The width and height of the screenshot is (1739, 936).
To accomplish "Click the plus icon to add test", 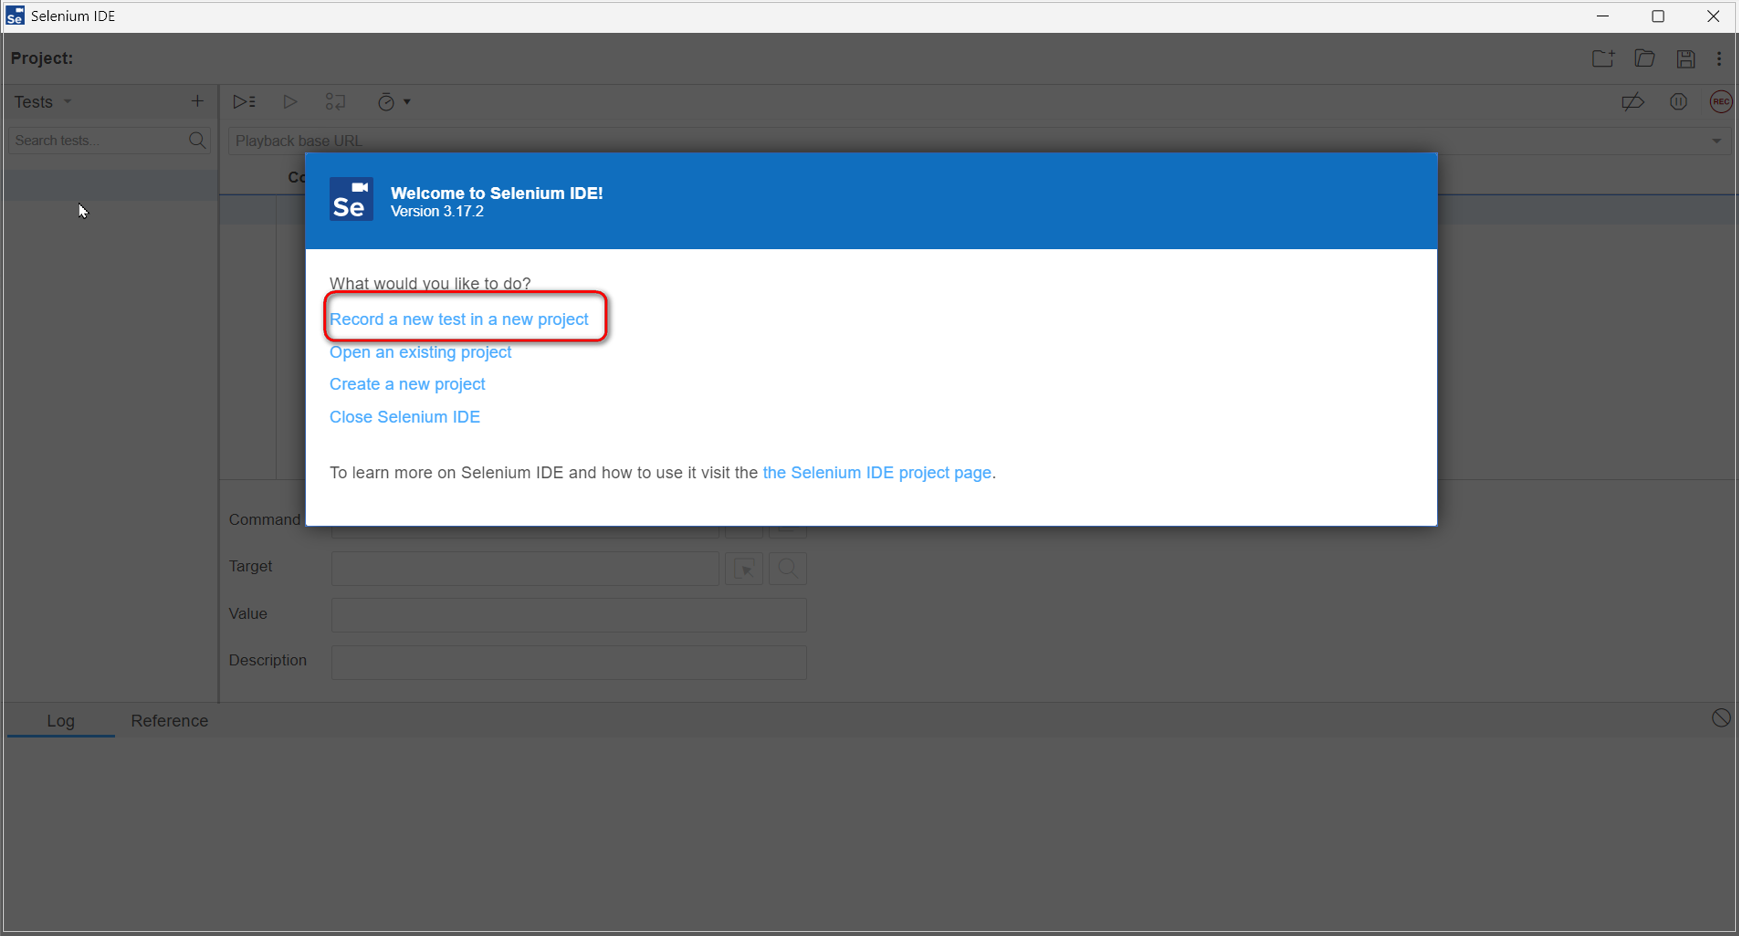I will (x=197, y=101).
